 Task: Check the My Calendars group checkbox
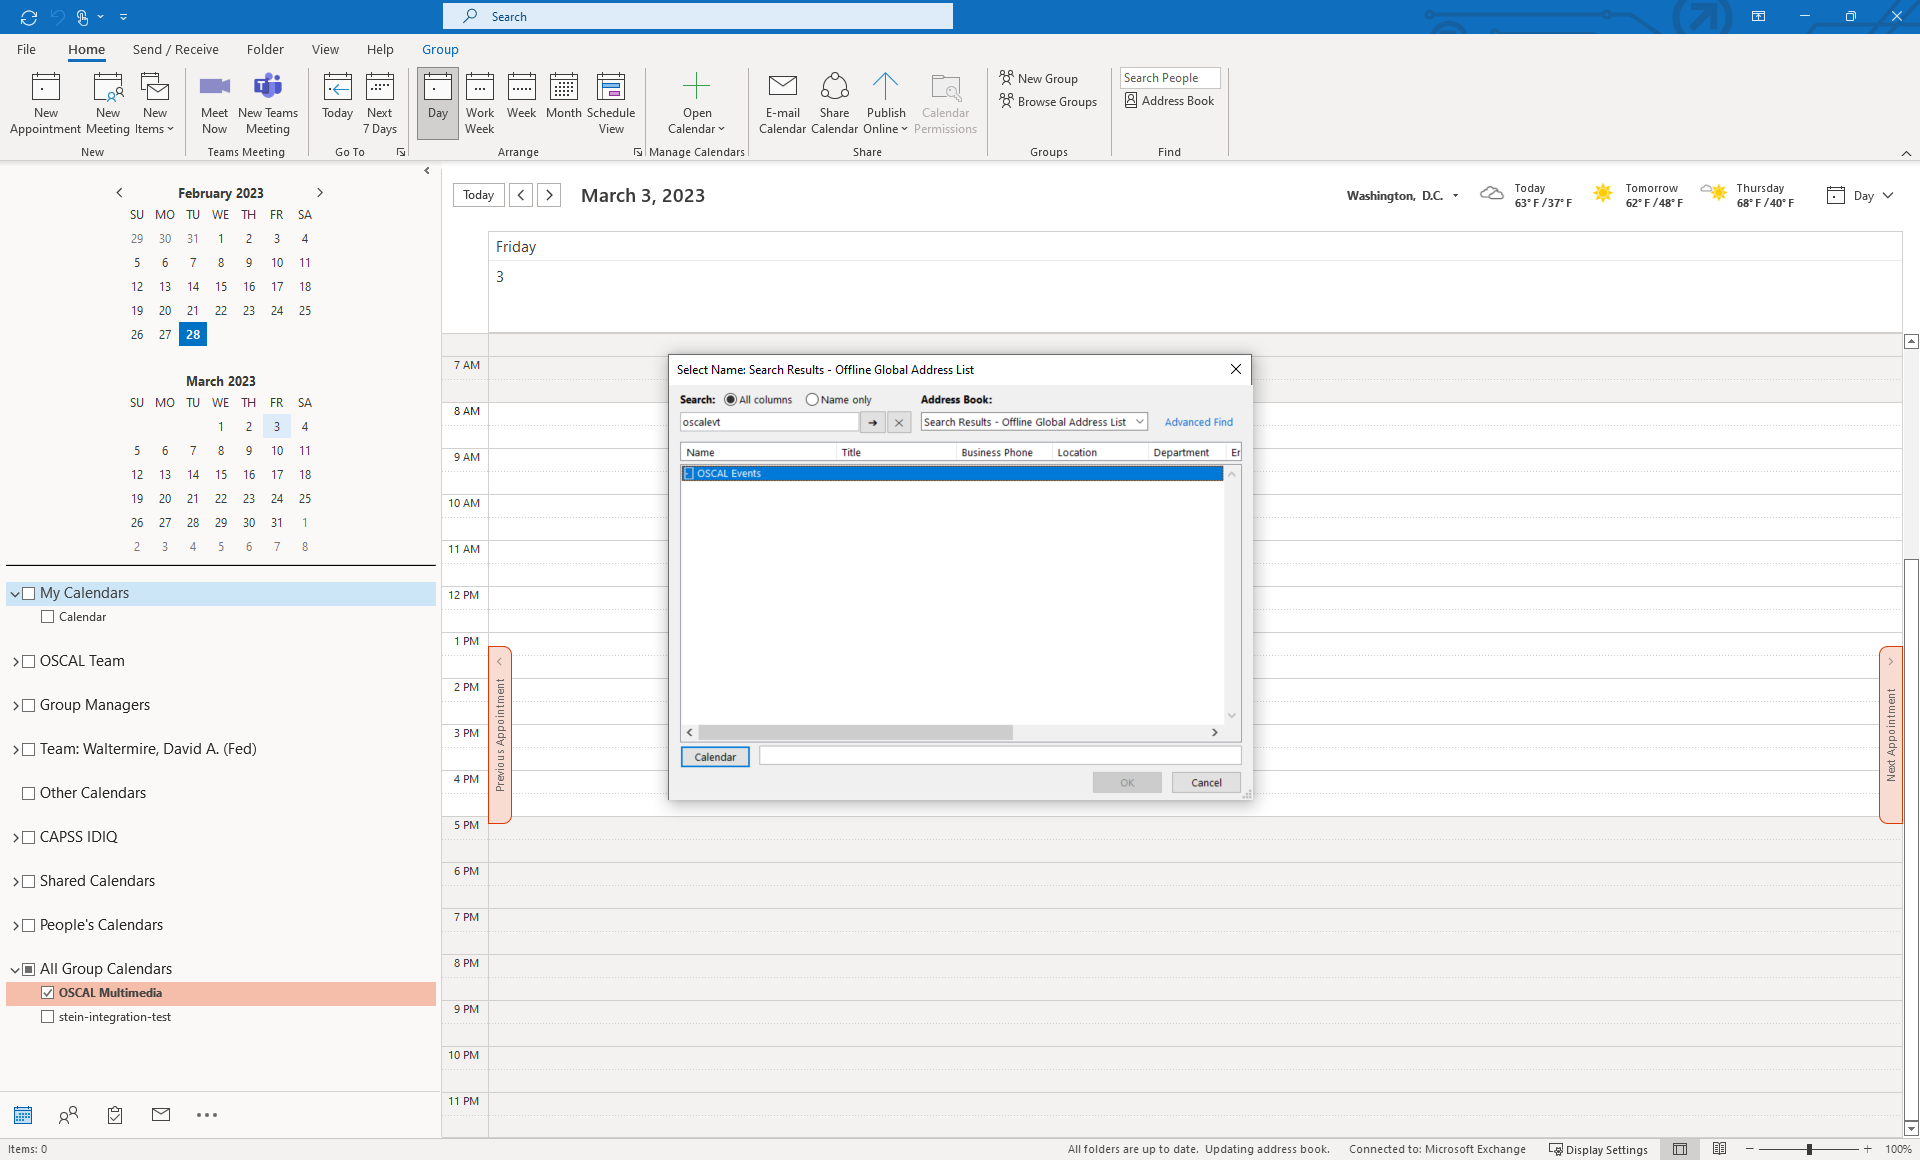(x=29, y=593)
